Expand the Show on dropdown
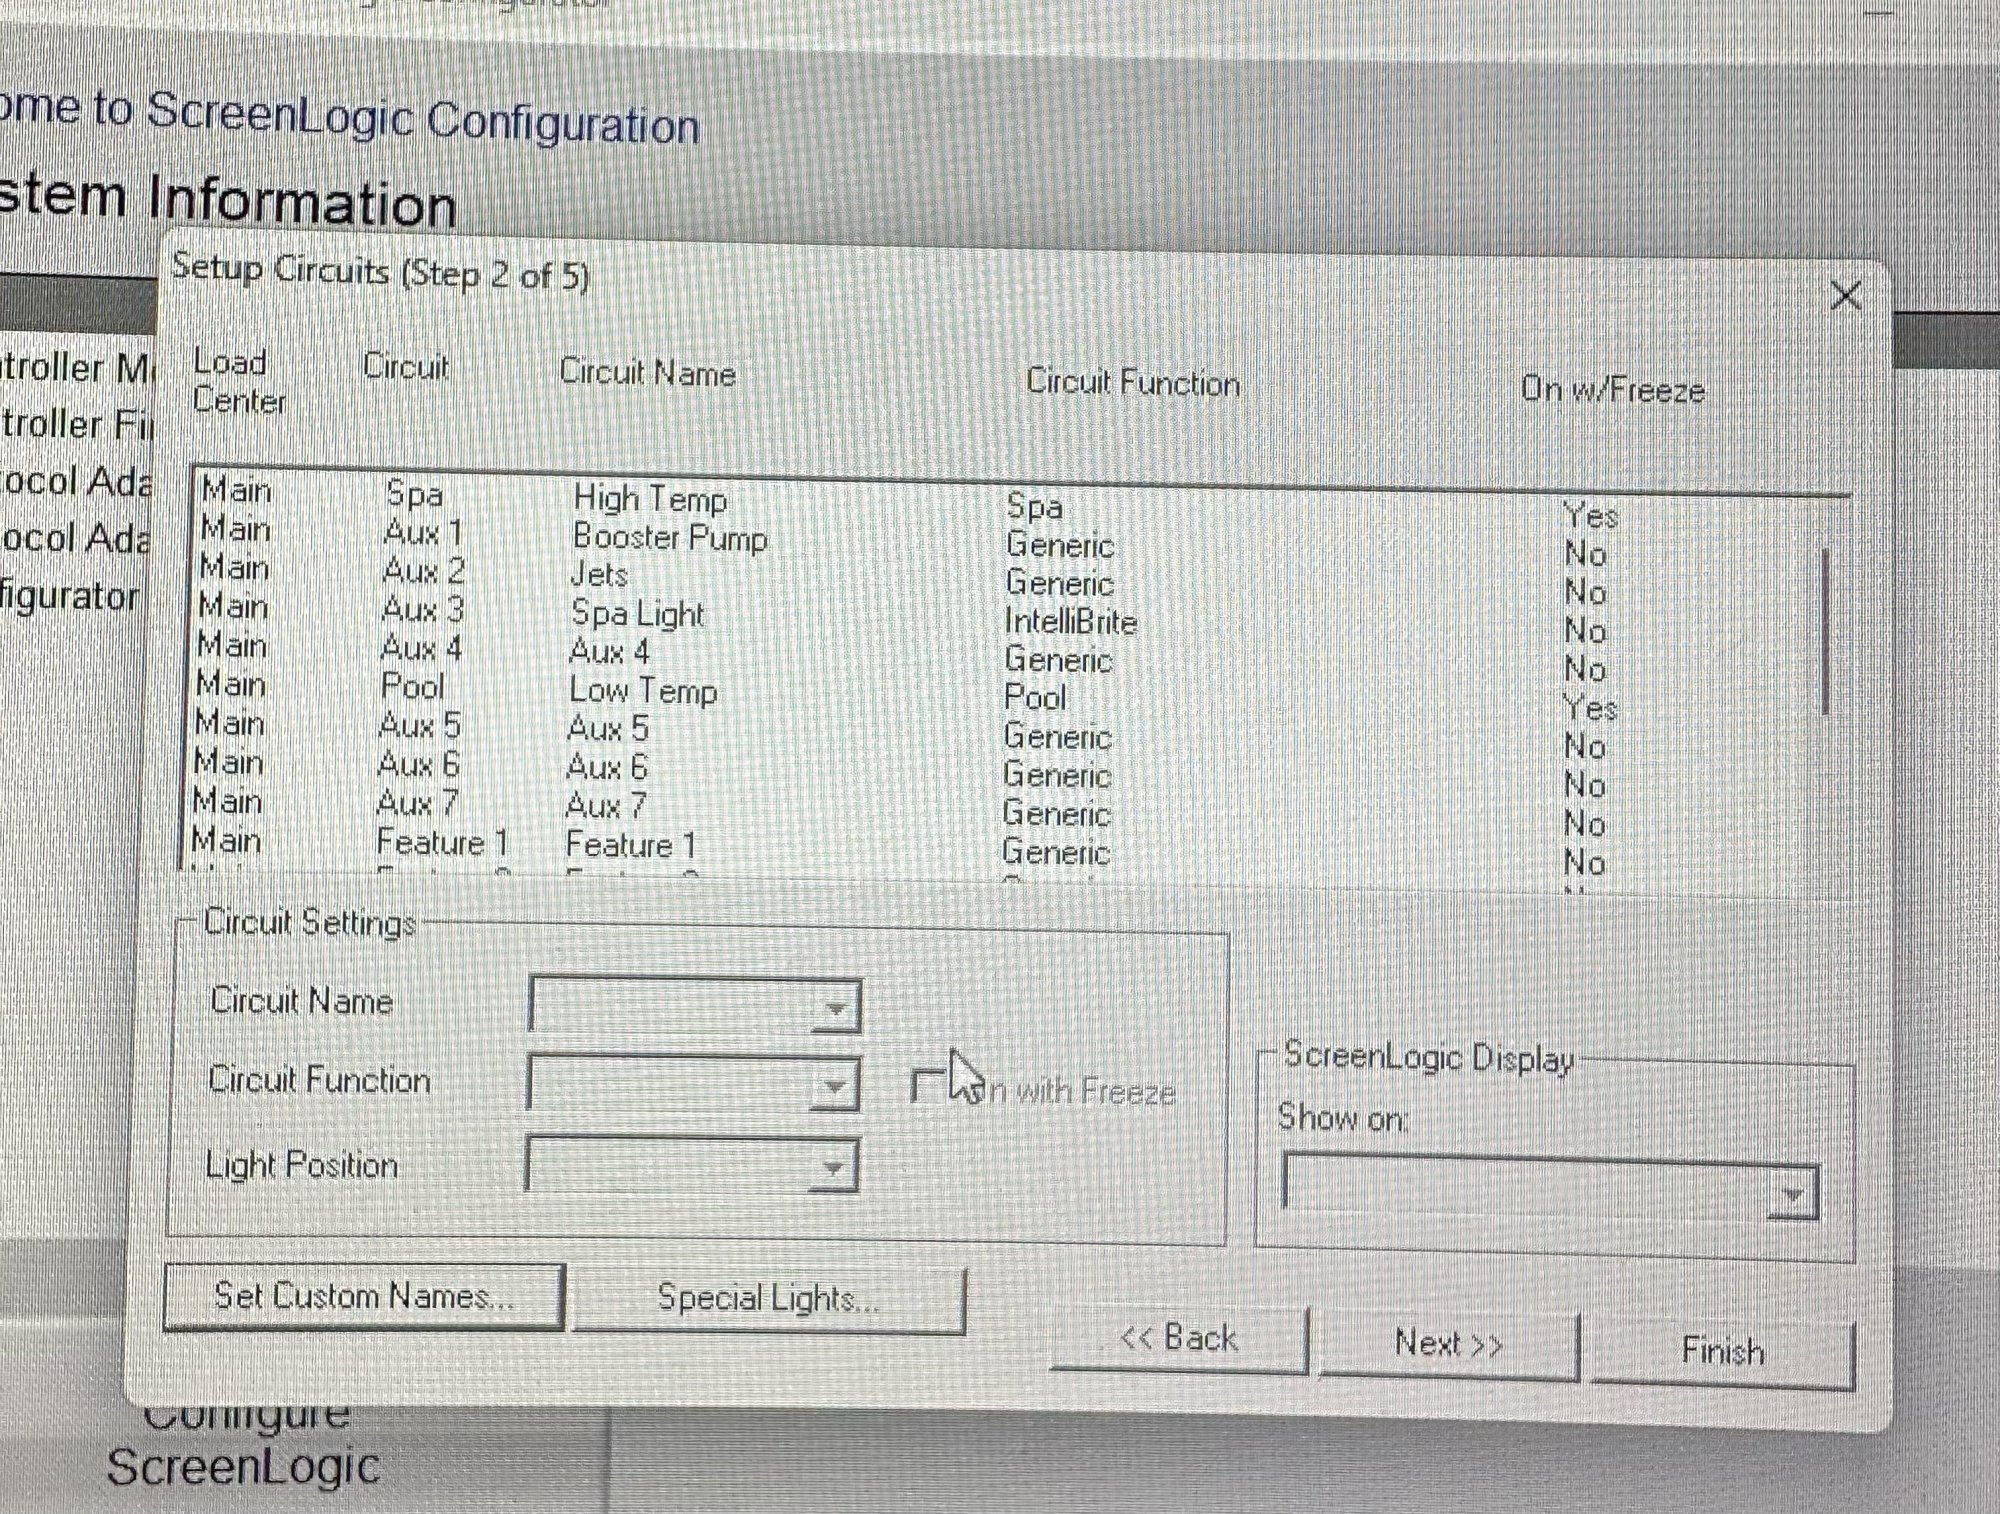This screenshot has height=1514, width=2000. [1791, 1194]
